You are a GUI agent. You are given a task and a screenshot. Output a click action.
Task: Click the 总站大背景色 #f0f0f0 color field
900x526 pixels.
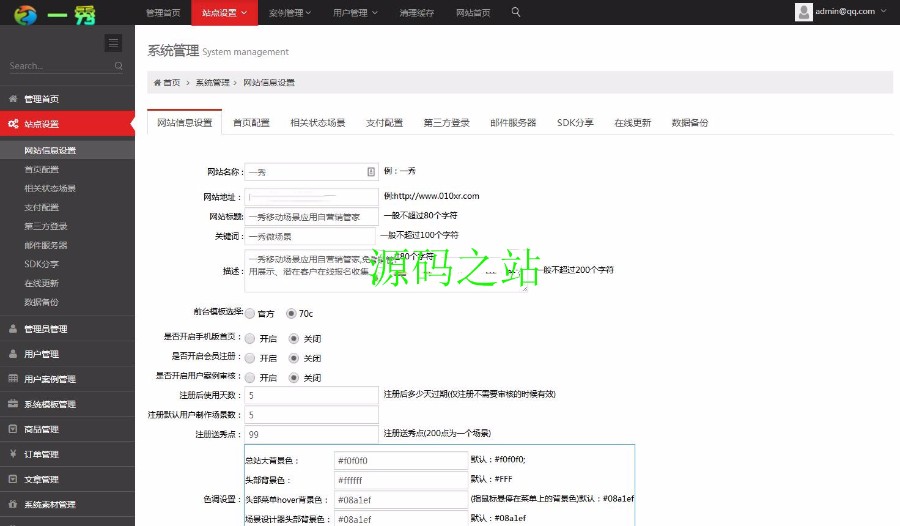[x=401, y=461]
